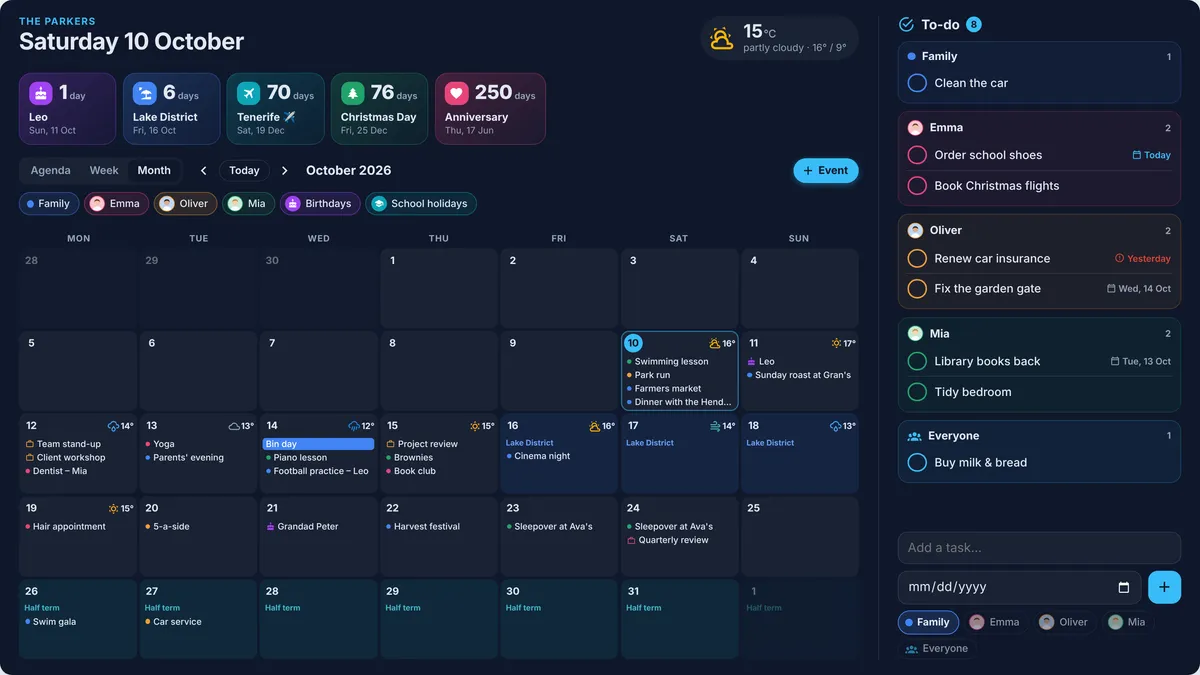This screenshot has width=1200, height=675.
Task: Click the birthday cake icon on Leo's countdown card
Action: (x=41, y=94)
